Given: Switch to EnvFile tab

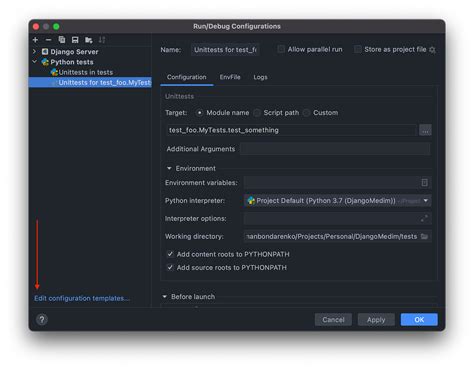Looking at the screenshot, I should (230, 77).
